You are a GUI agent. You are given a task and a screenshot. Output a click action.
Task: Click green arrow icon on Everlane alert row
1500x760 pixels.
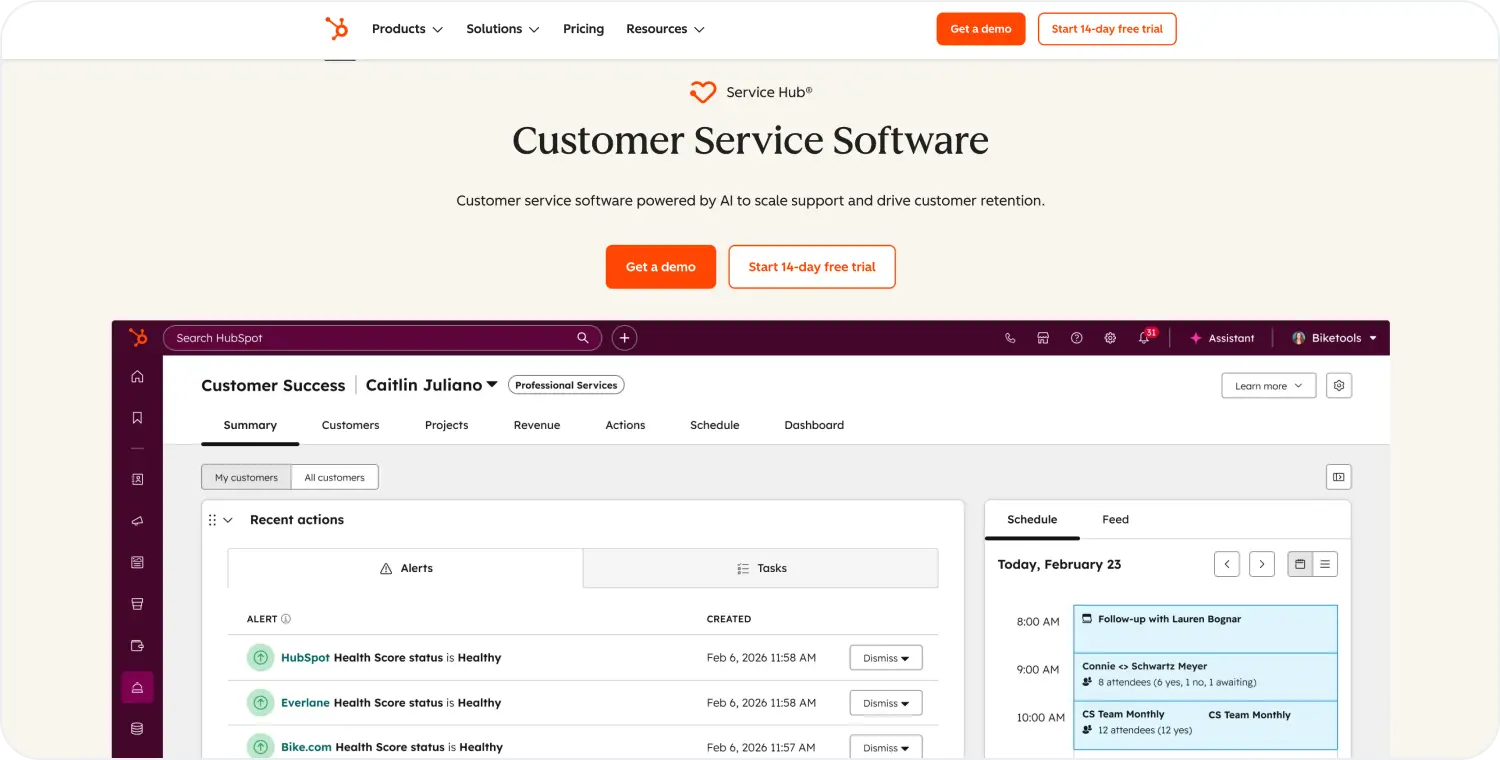coord(260,703)
